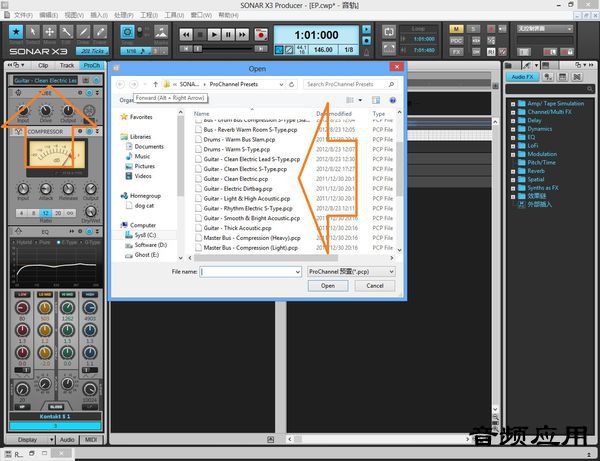
Task: Expand the Dynamics folder in browser
Action: tap(513, 129)
